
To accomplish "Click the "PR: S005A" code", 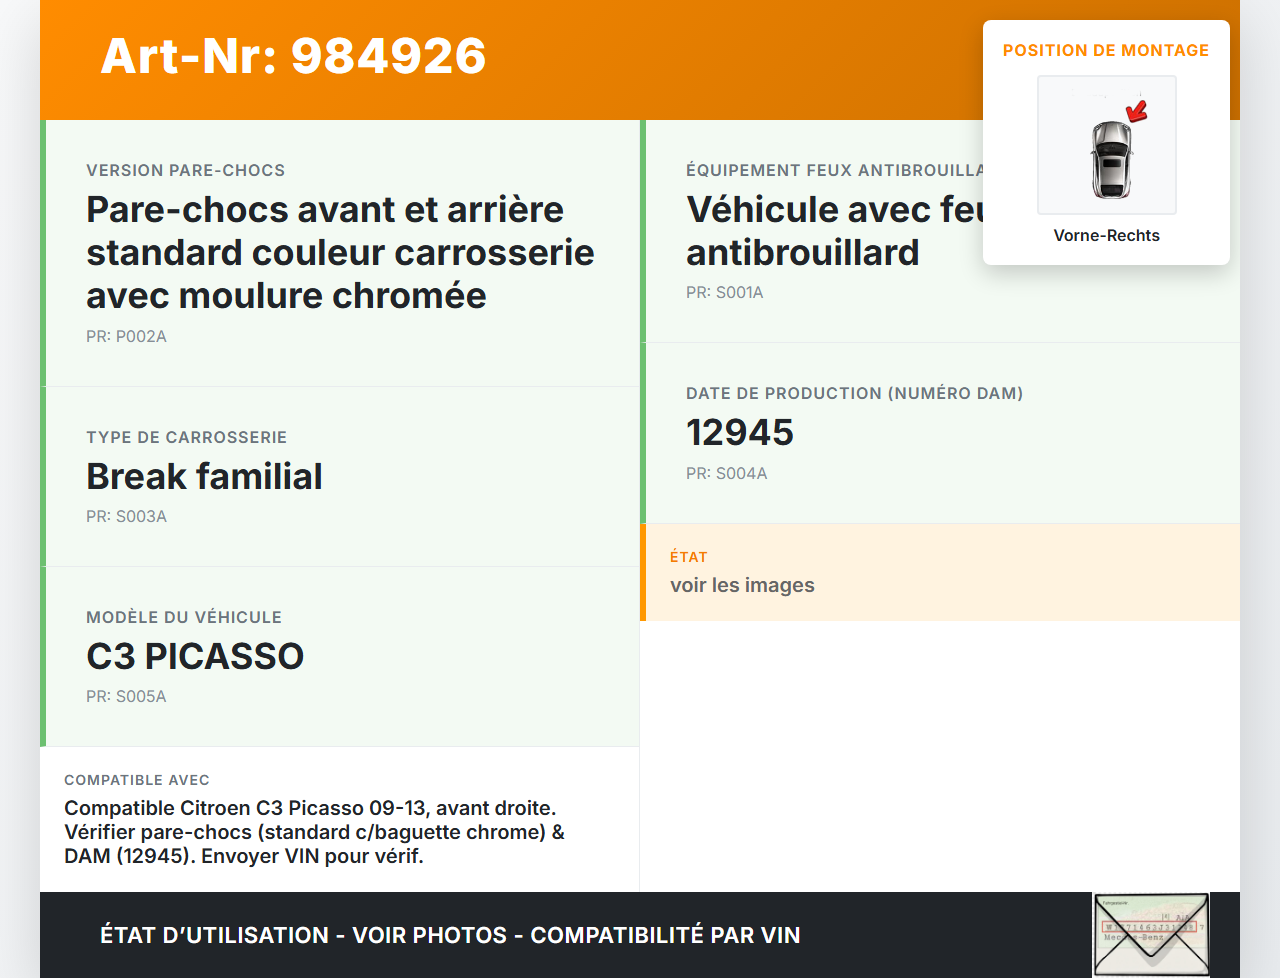I will click(x=126, y=696).
